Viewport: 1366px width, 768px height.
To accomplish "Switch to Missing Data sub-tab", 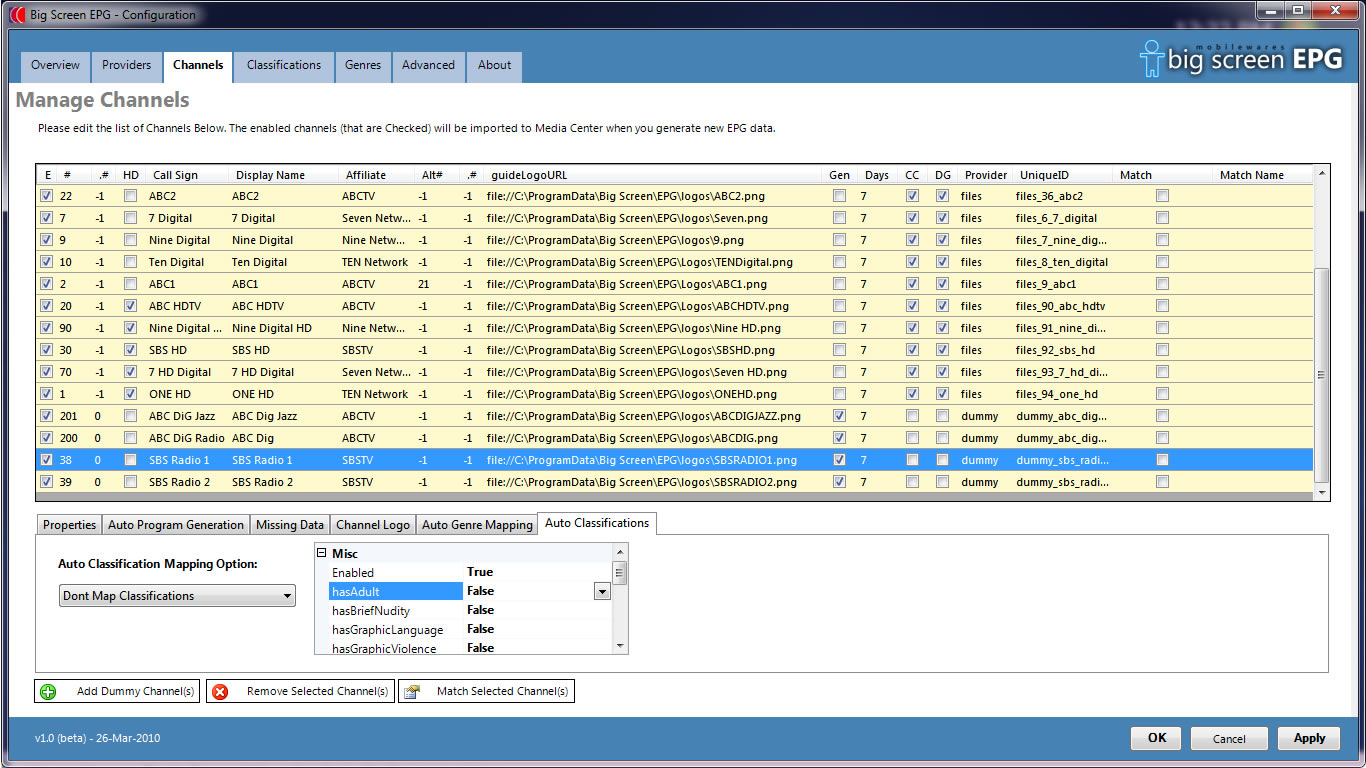I will point(290,525).
